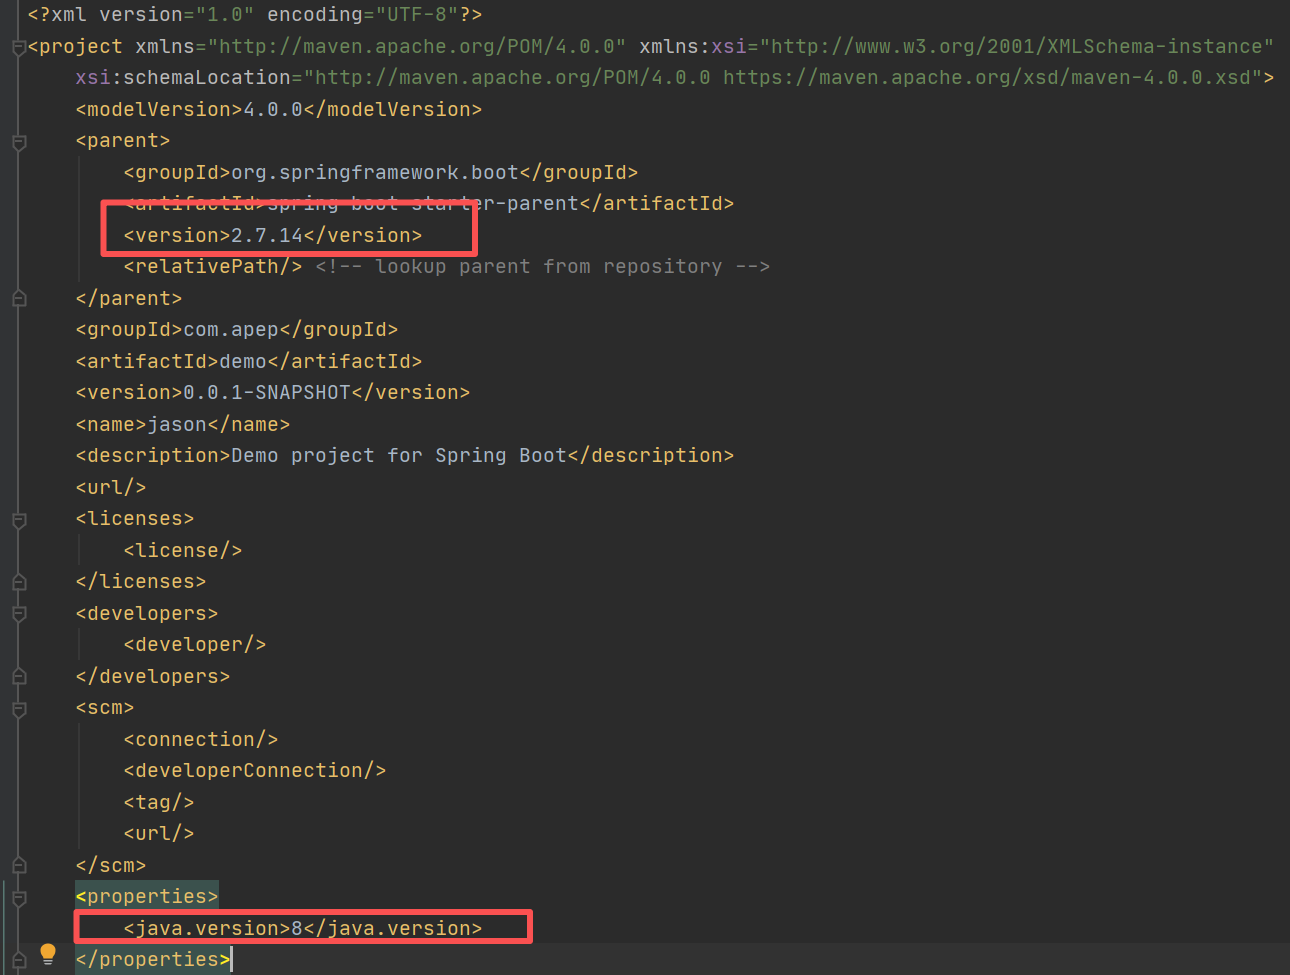Image resolution: width=1290 pixels, height=975 pixels.
Task: Click the yellow lightbulb intention icon
Action: [x=46, y=954]
